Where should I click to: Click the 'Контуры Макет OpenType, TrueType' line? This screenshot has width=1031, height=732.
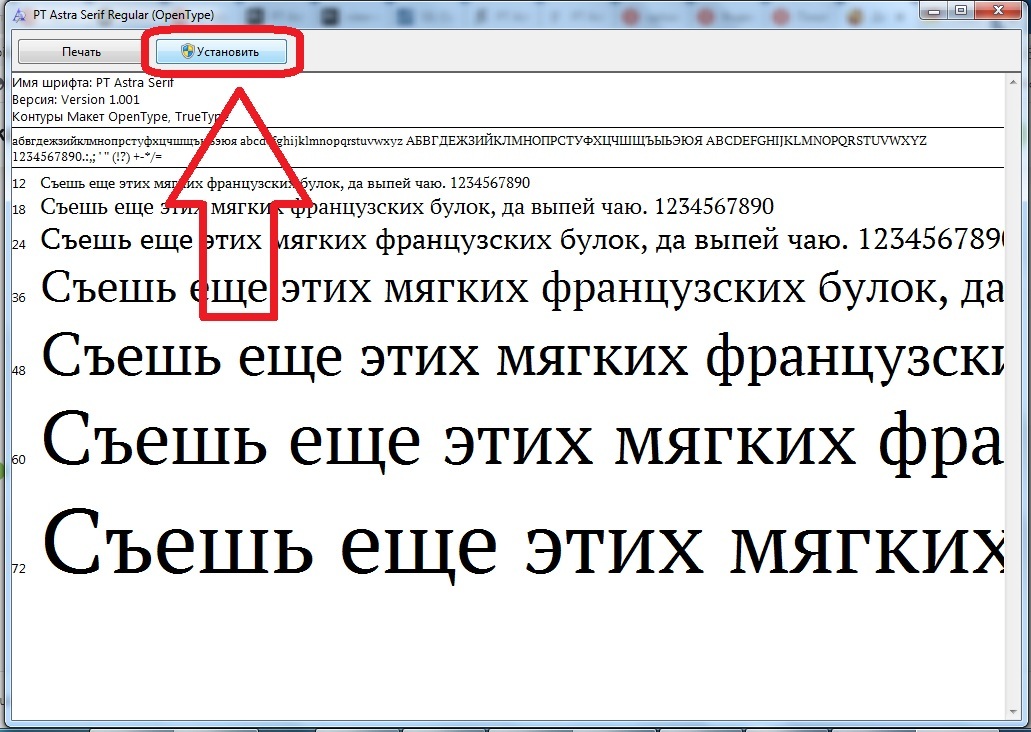tap(120, 117)
